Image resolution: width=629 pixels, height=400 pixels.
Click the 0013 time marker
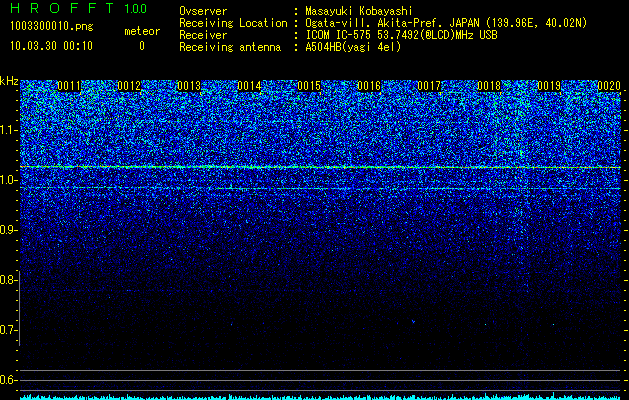[189, 86]
